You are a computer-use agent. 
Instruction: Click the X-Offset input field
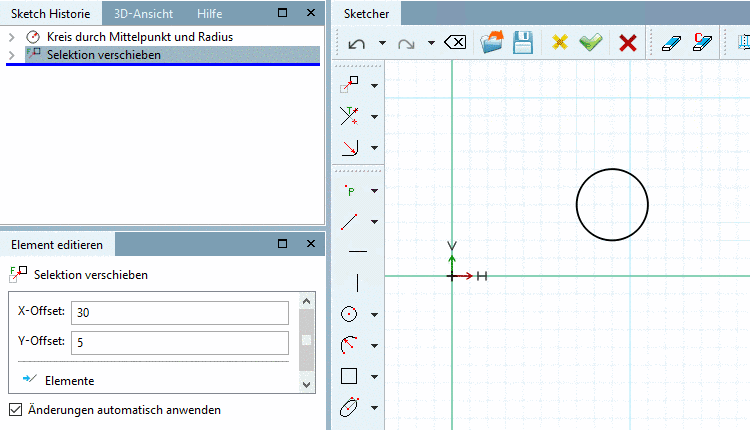pos(180,313)
